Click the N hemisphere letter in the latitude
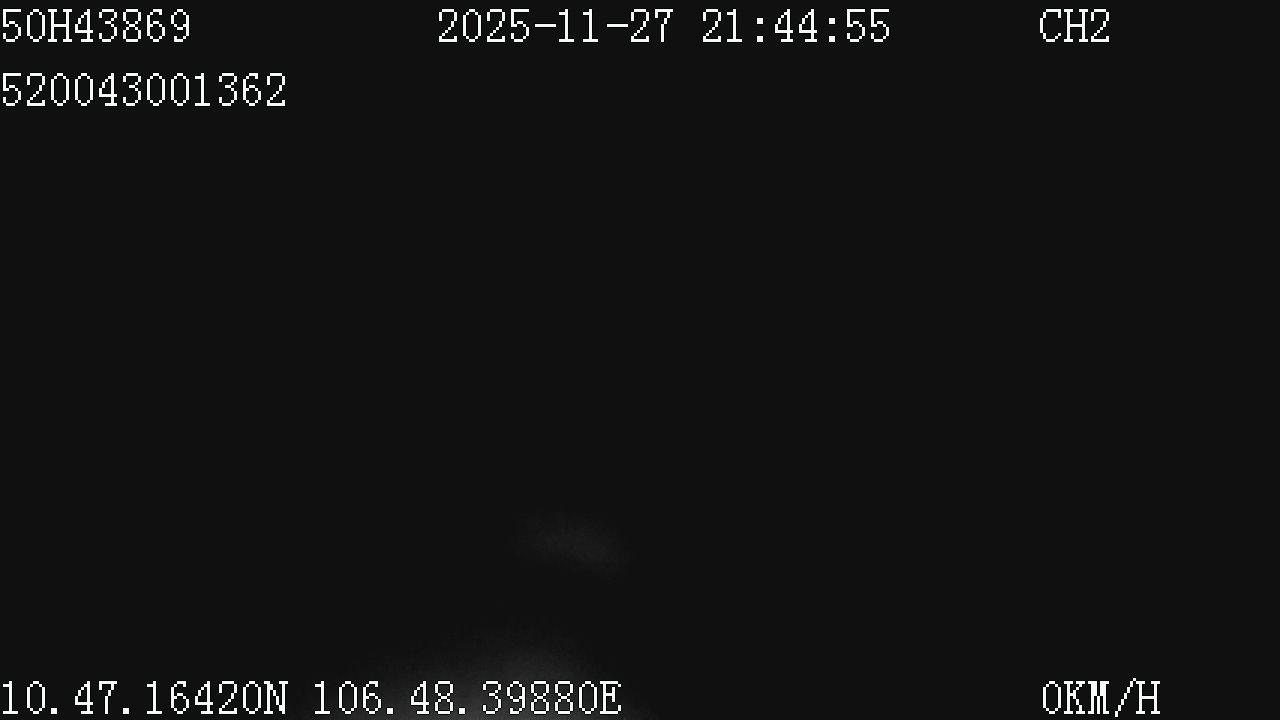 click(276, 698)
